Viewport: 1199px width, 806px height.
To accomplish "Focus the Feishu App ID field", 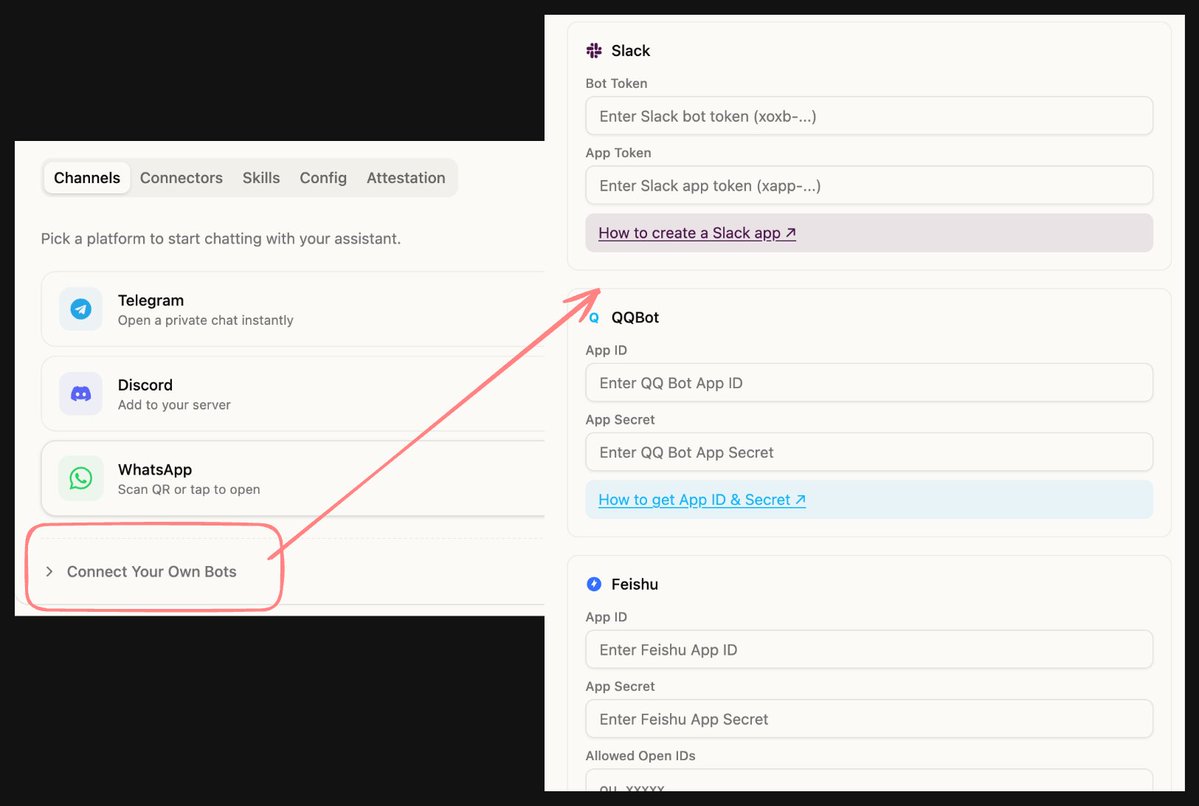I will [x=869, y=650].
